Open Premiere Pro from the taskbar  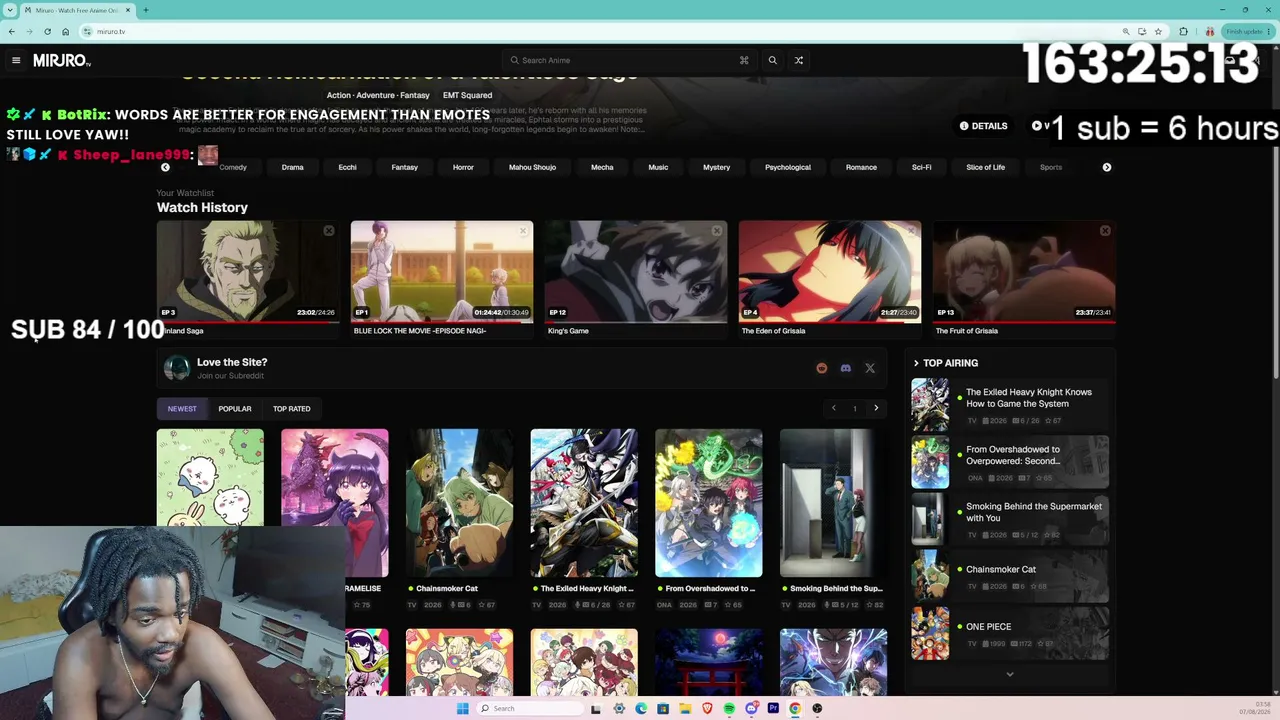(x=773, y=708)
